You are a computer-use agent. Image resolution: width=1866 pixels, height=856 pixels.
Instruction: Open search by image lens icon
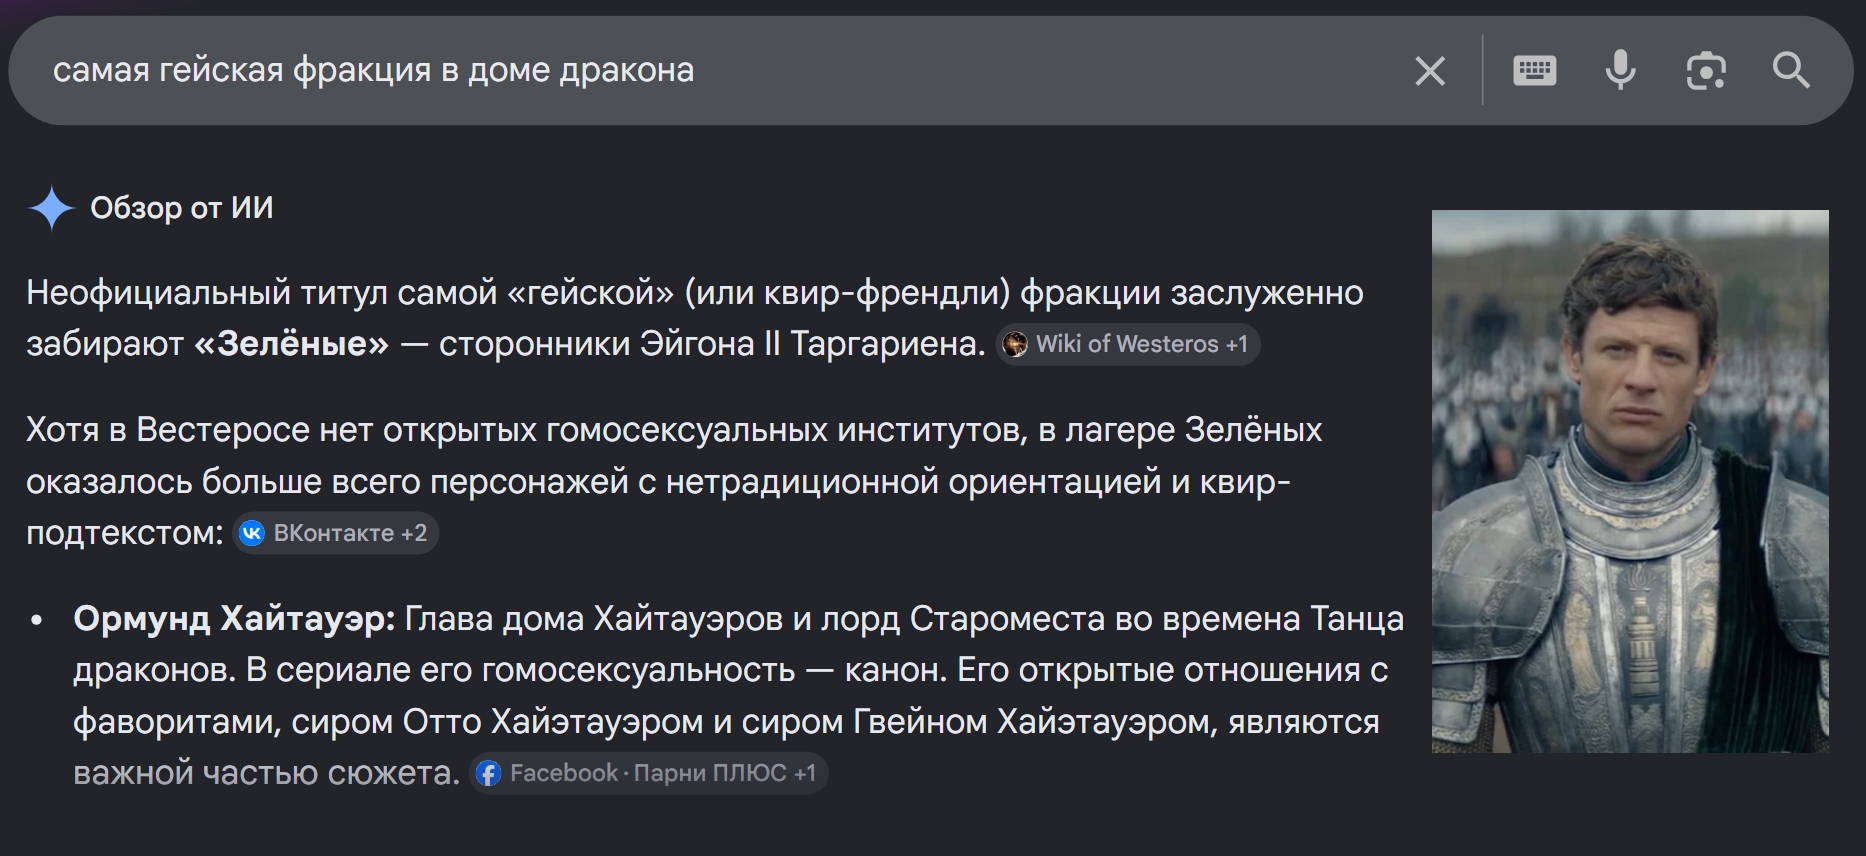[x=1706, y=71]
